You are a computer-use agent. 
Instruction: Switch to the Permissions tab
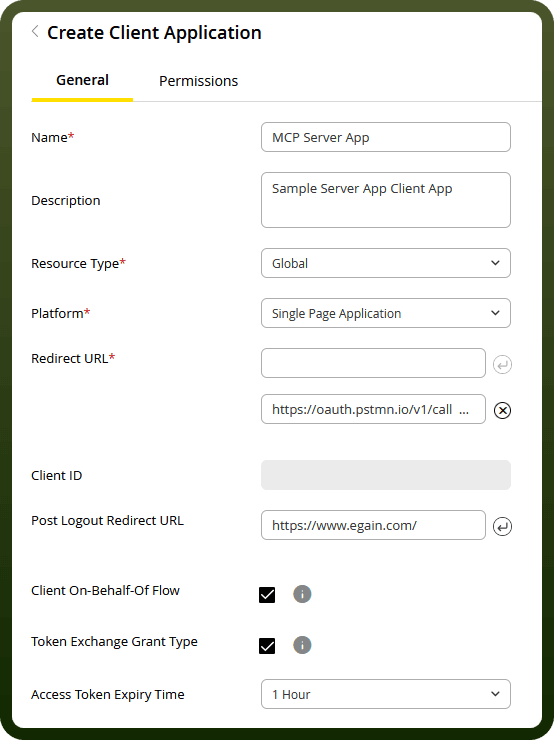point(198,81)
